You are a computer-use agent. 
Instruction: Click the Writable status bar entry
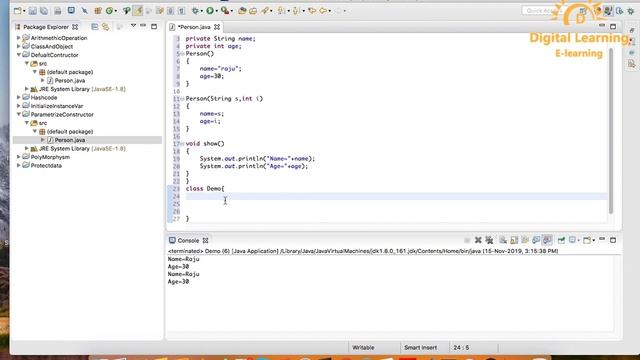pos(363,348)
